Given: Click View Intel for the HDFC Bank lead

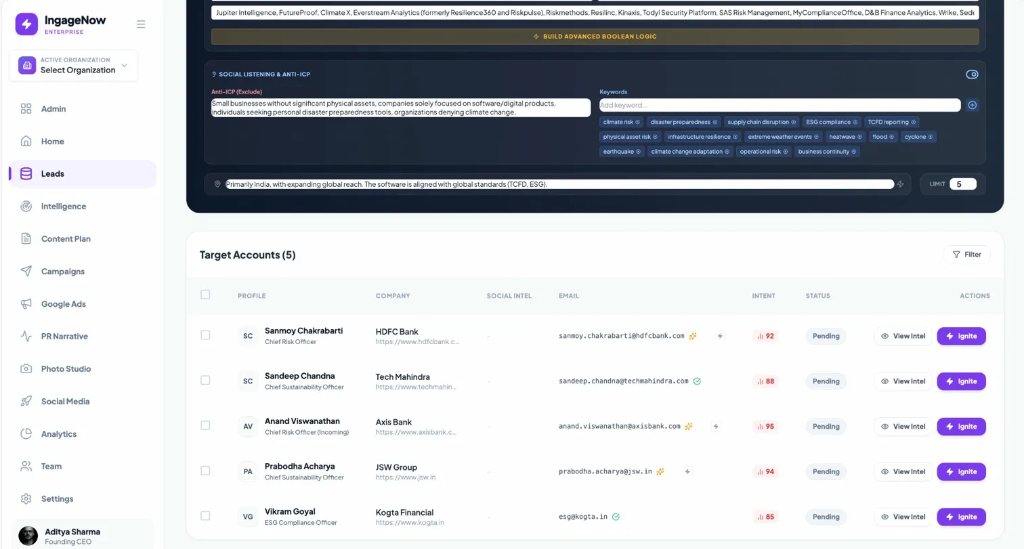Looking at the screenshot, I should (x=902, y=336).
